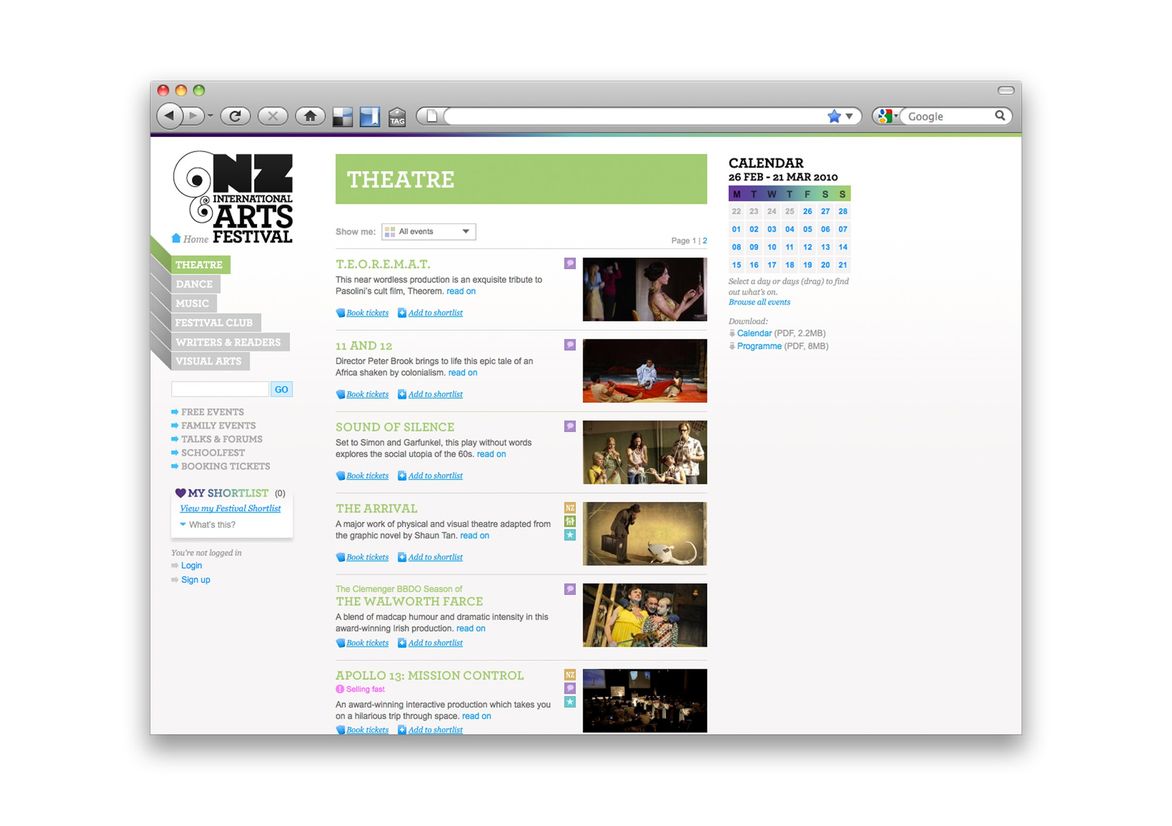Open the Writers & Readers section

coord(228,342)
